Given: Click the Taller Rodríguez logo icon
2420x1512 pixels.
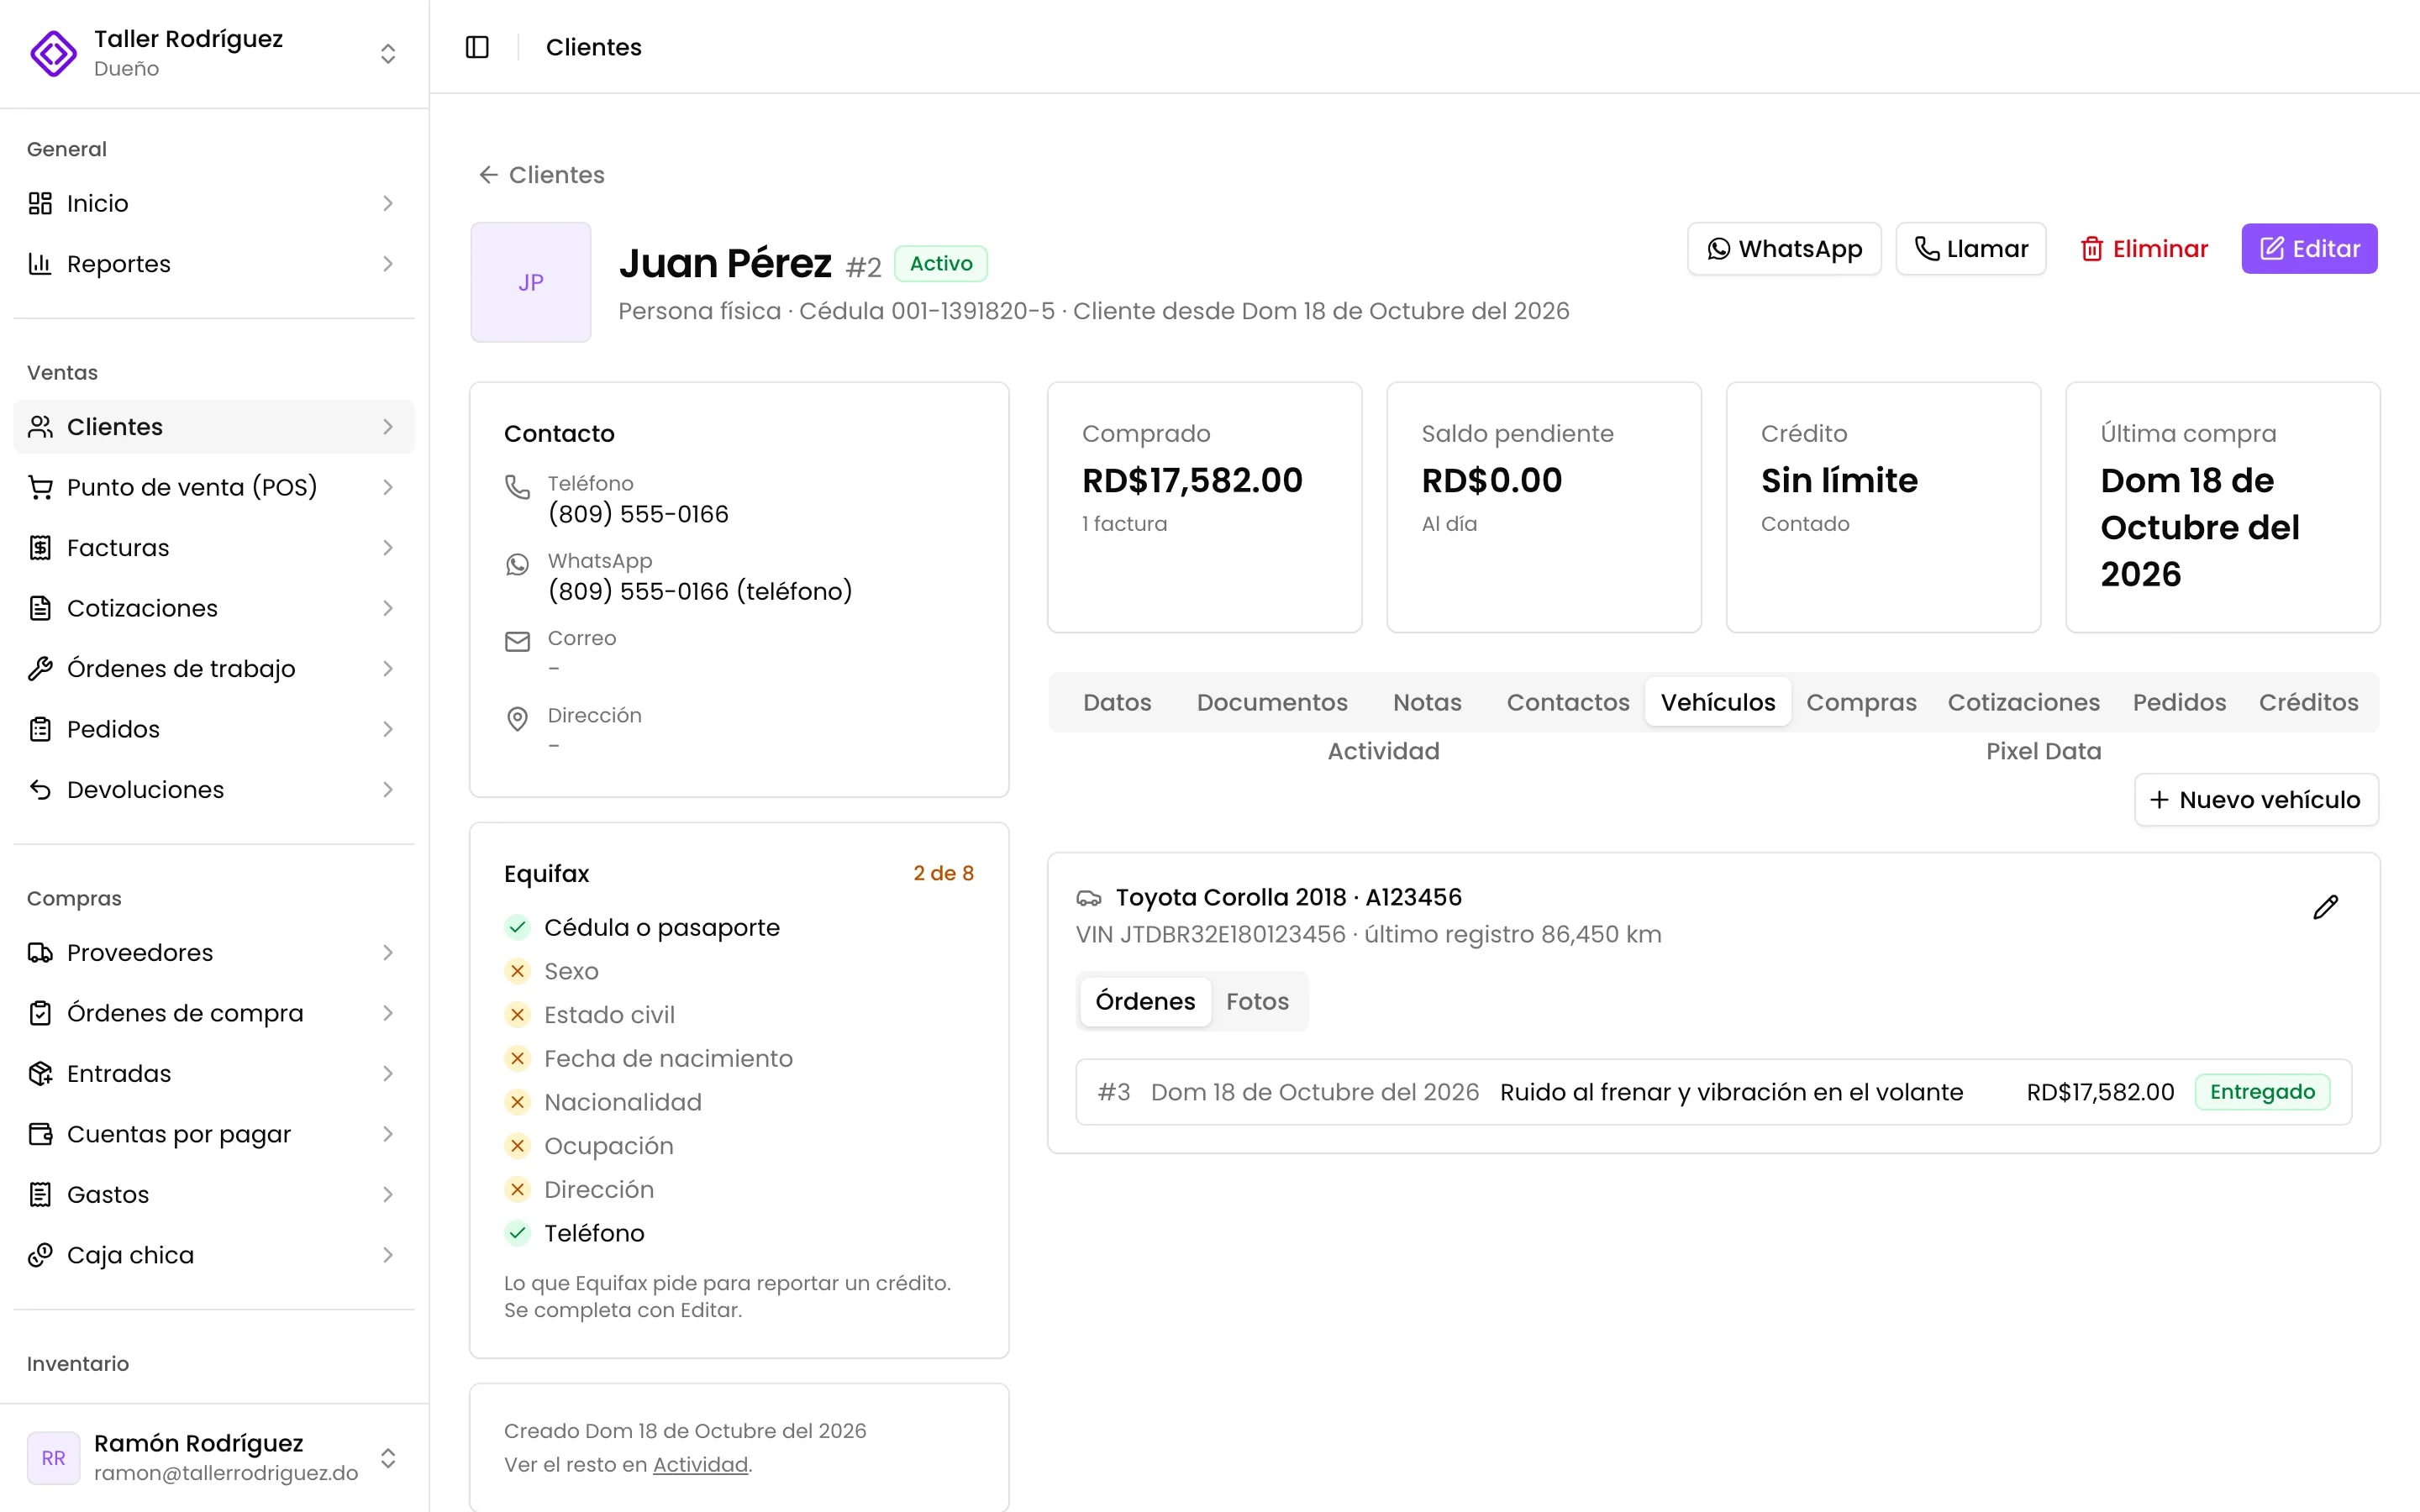Looking at the screenshot, I should click(x=53, y=53).
